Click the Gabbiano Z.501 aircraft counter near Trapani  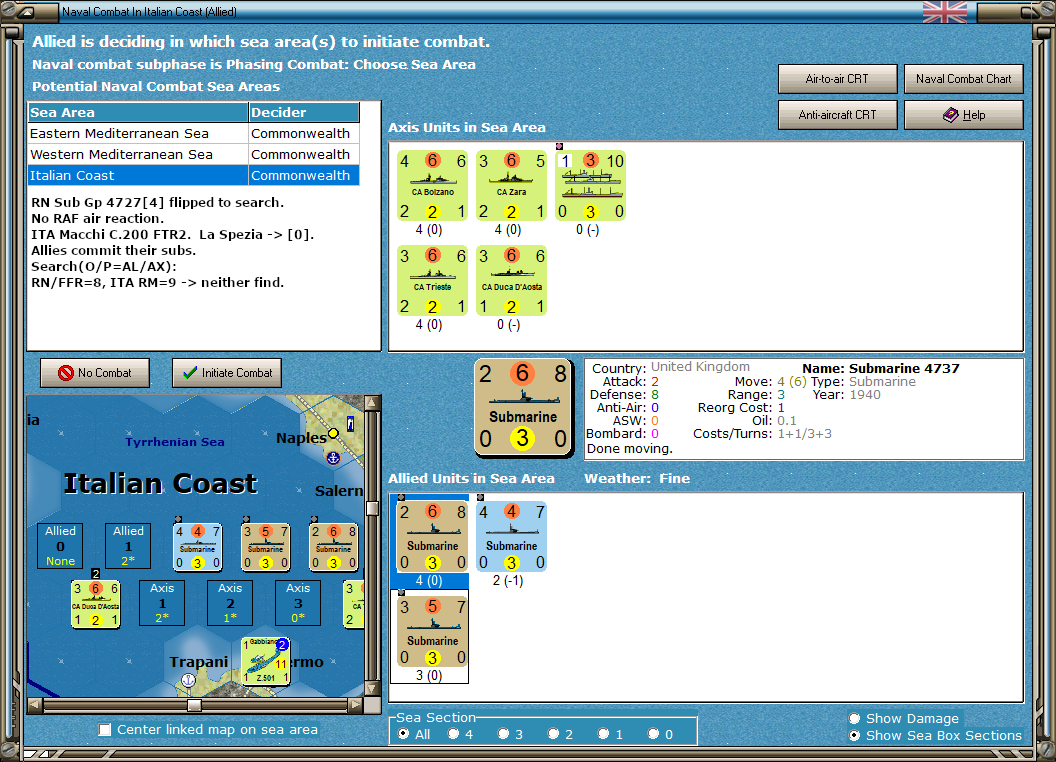(266, 661)
